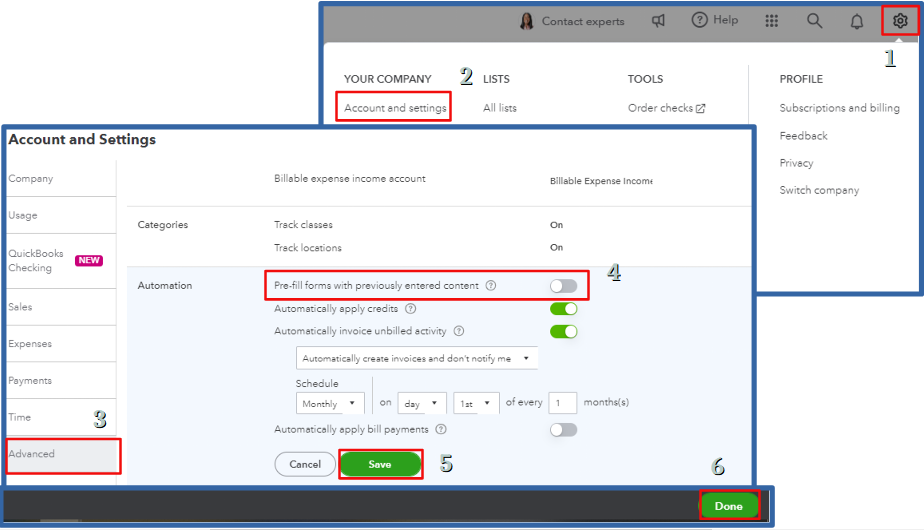Click the NEW badge by QuickBooks Checking
924x530 pixels.
pyautogui.click(x=89, y=261)
